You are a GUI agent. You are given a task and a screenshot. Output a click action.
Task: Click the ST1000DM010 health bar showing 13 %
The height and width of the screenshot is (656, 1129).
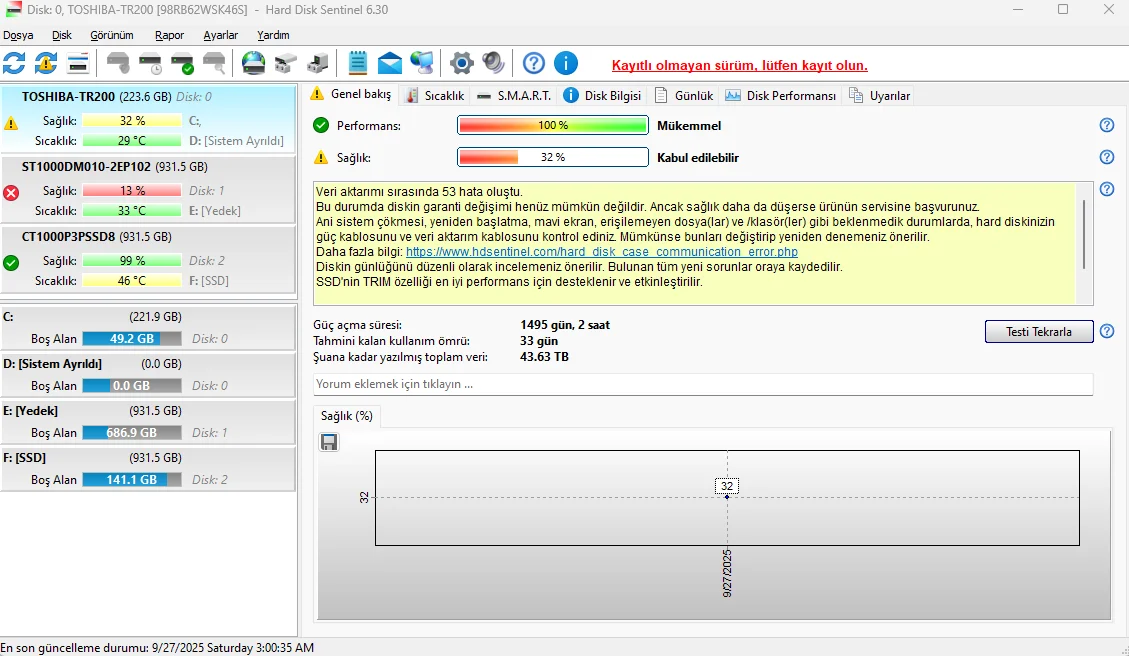(132, 191)
